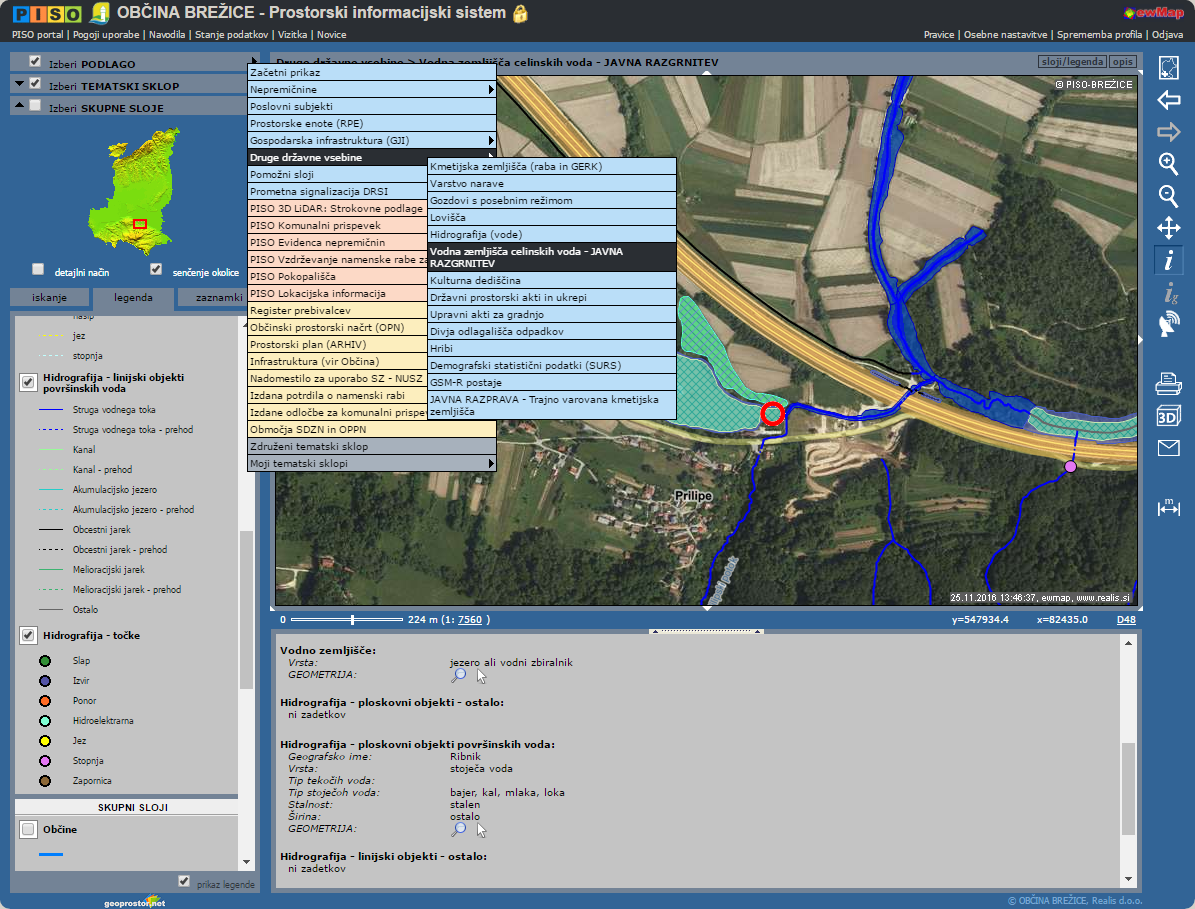Click the Odjava logout link
The width and height of the screenshot is (1195, 909).
pos(1167,34)
